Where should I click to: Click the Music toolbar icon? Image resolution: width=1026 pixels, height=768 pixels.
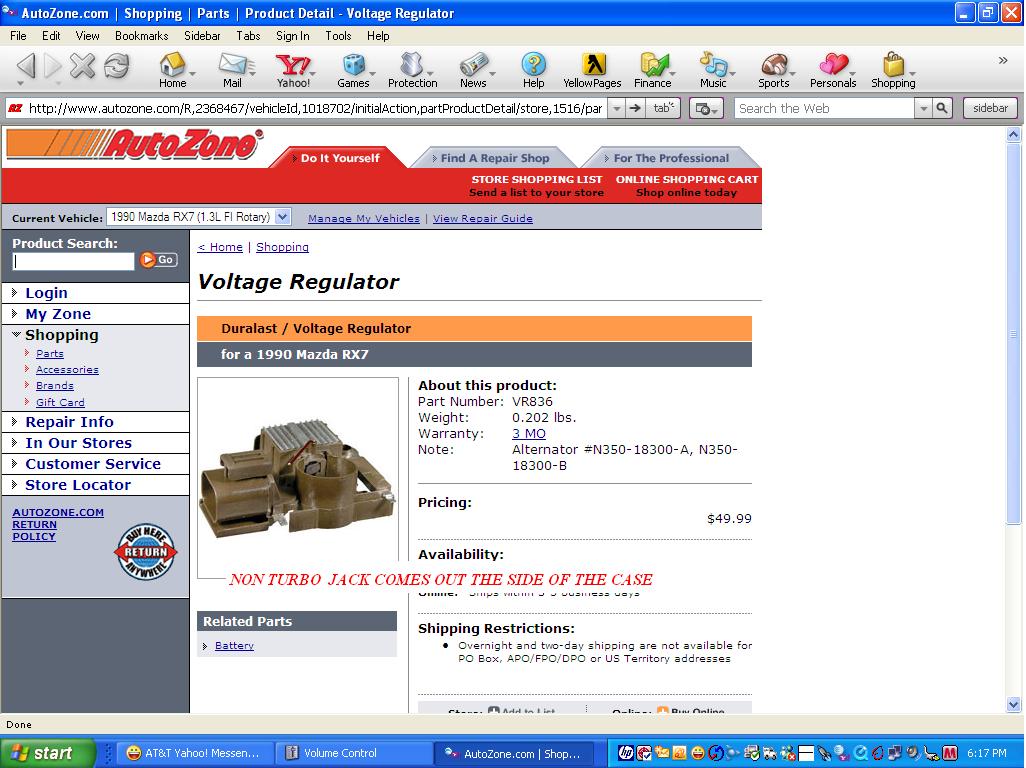tap(713, 70)
